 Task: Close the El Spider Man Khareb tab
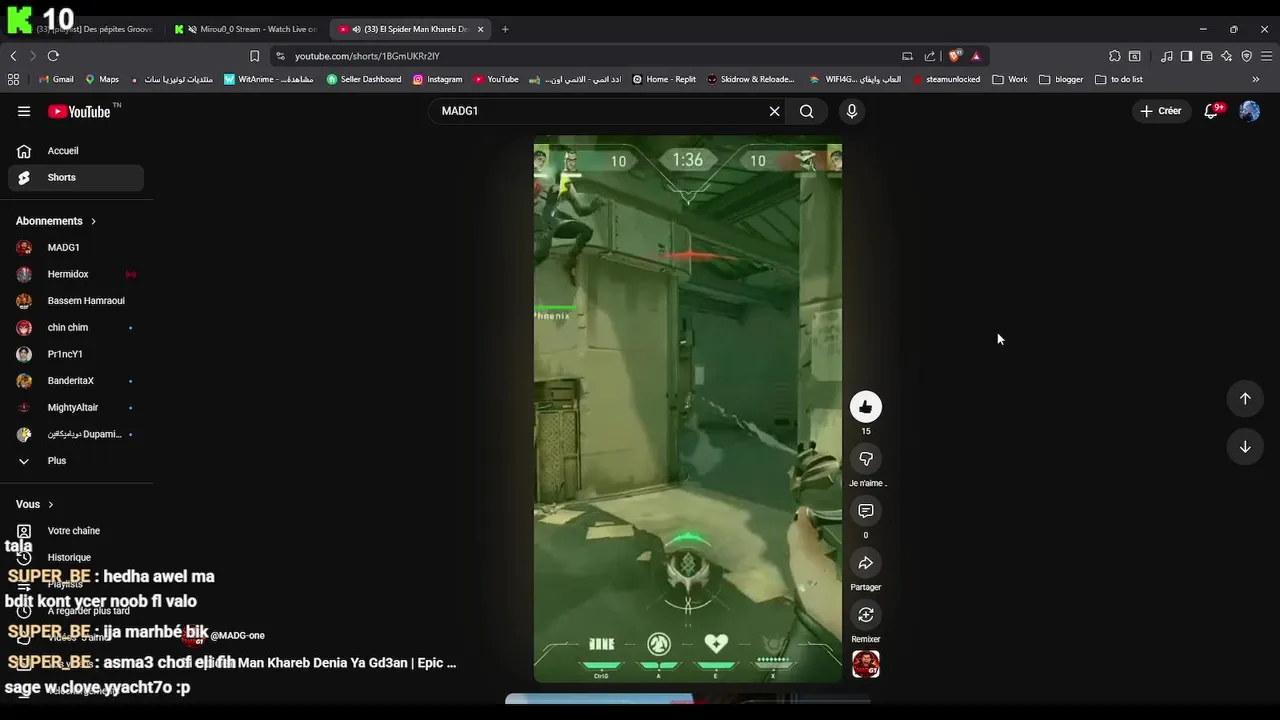click(x=480, y=29)
